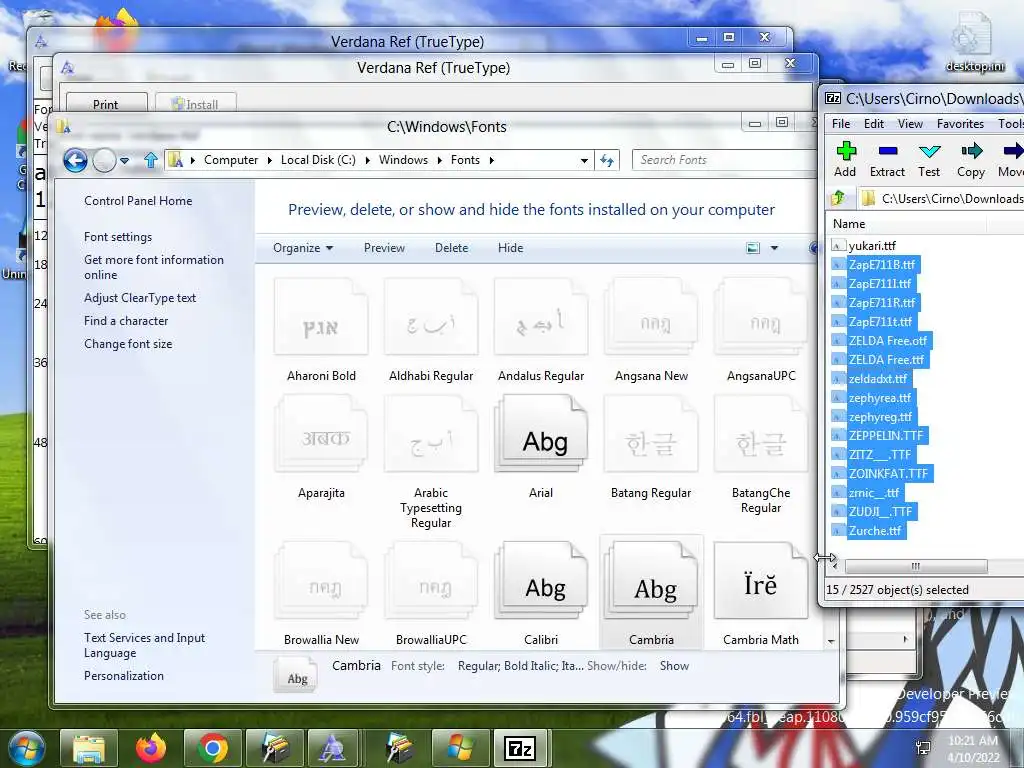Open Text Services and Input Language link
The height and width of the screenshot is (768, 1024).
[144, 645]
